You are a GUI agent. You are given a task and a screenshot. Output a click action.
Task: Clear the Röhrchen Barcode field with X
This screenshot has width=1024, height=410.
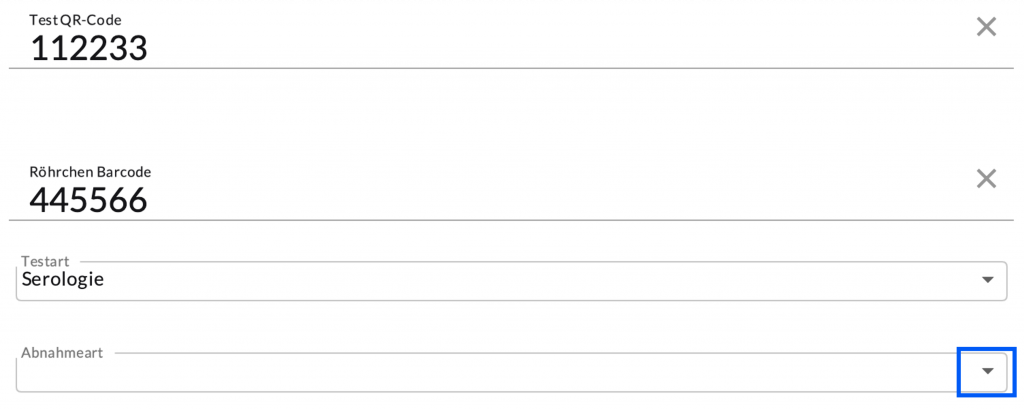tap(986, 179)
